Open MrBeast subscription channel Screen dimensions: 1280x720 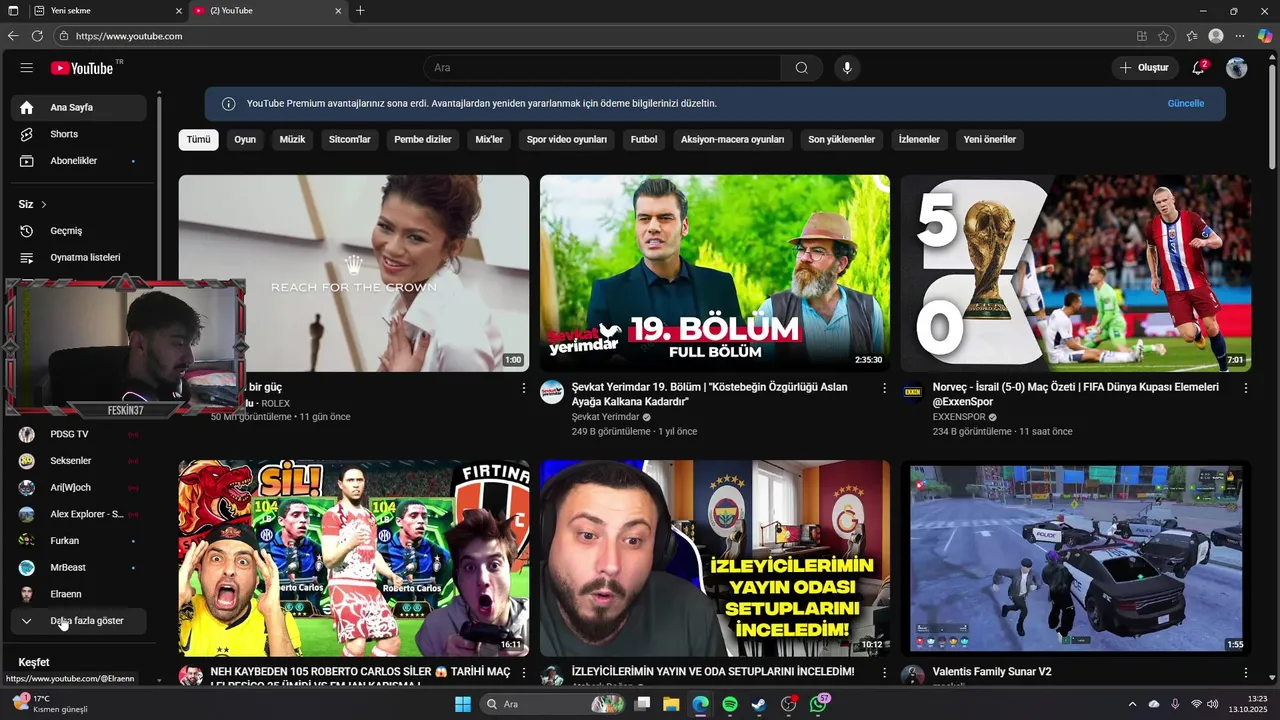(79, 568)
